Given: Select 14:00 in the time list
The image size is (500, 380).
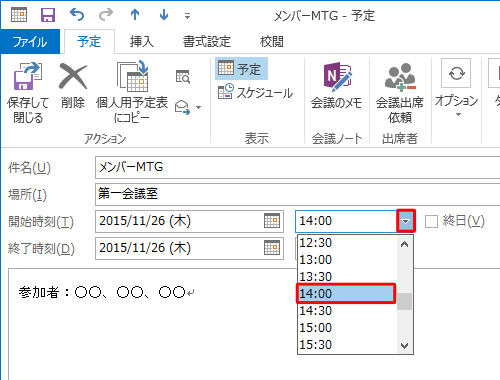Looking at the screenshot, I should (x=346, y=294).
